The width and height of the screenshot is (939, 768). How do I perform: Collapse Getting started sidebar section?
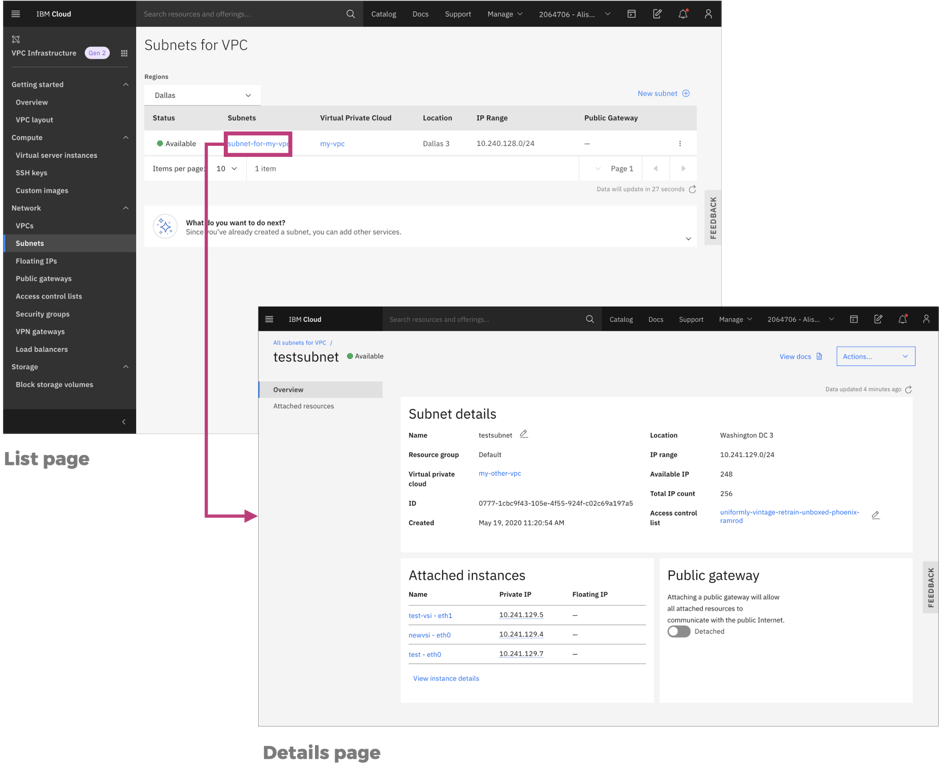pos(126,84)
